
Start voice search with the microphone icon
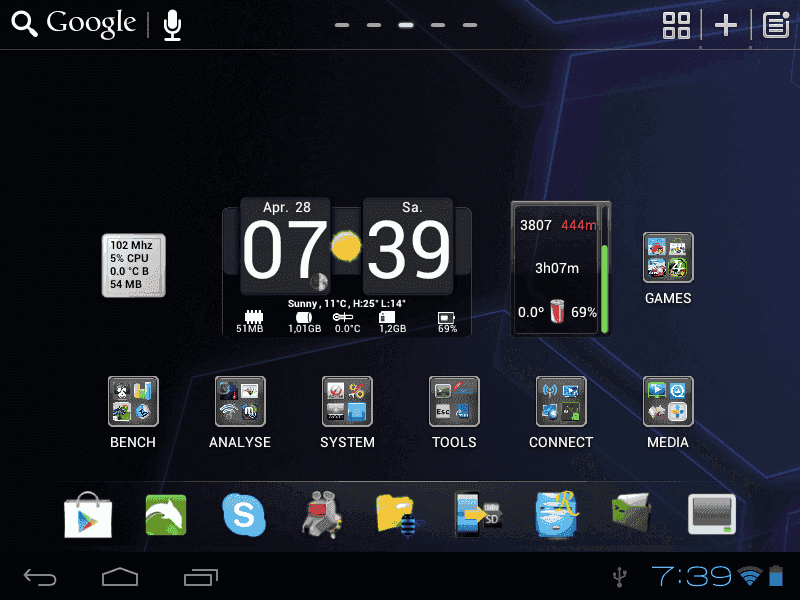pos(172,25)
